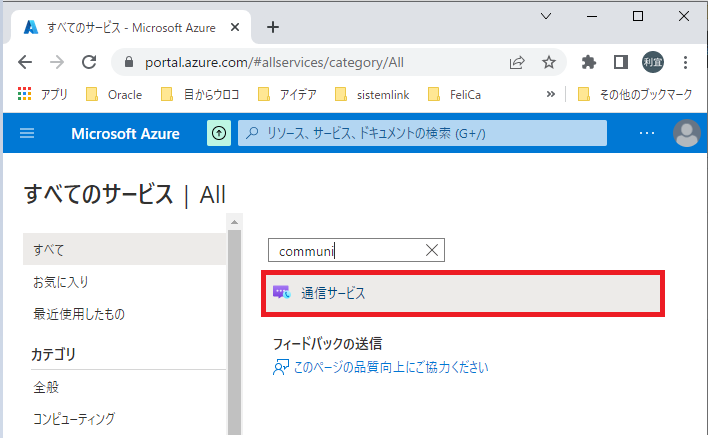Viewport: 711px width, 438px height.
Task: Click the sidebar vertical scrollbar thumb
Action: click(x=234, y=332)
